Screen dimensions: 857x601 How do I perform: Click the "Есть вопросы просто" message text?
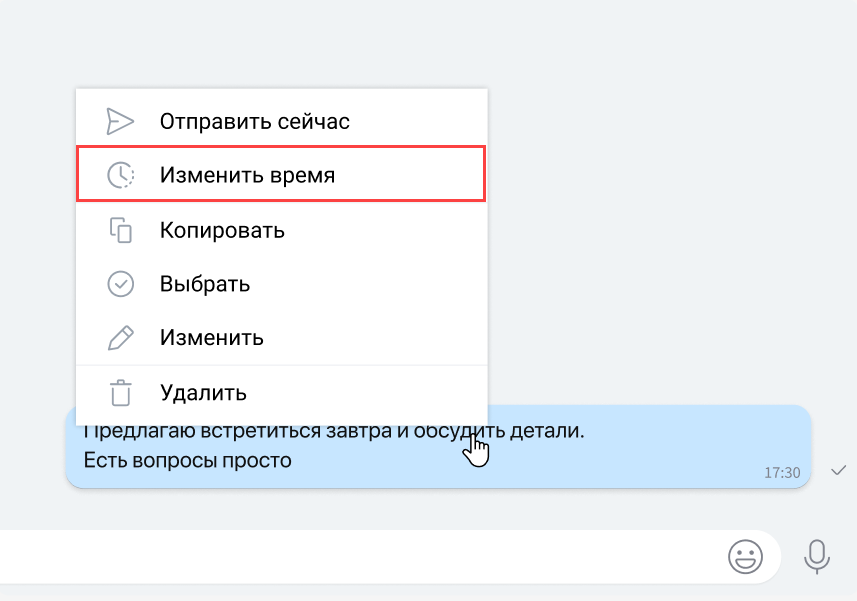(x=187, y=461)
